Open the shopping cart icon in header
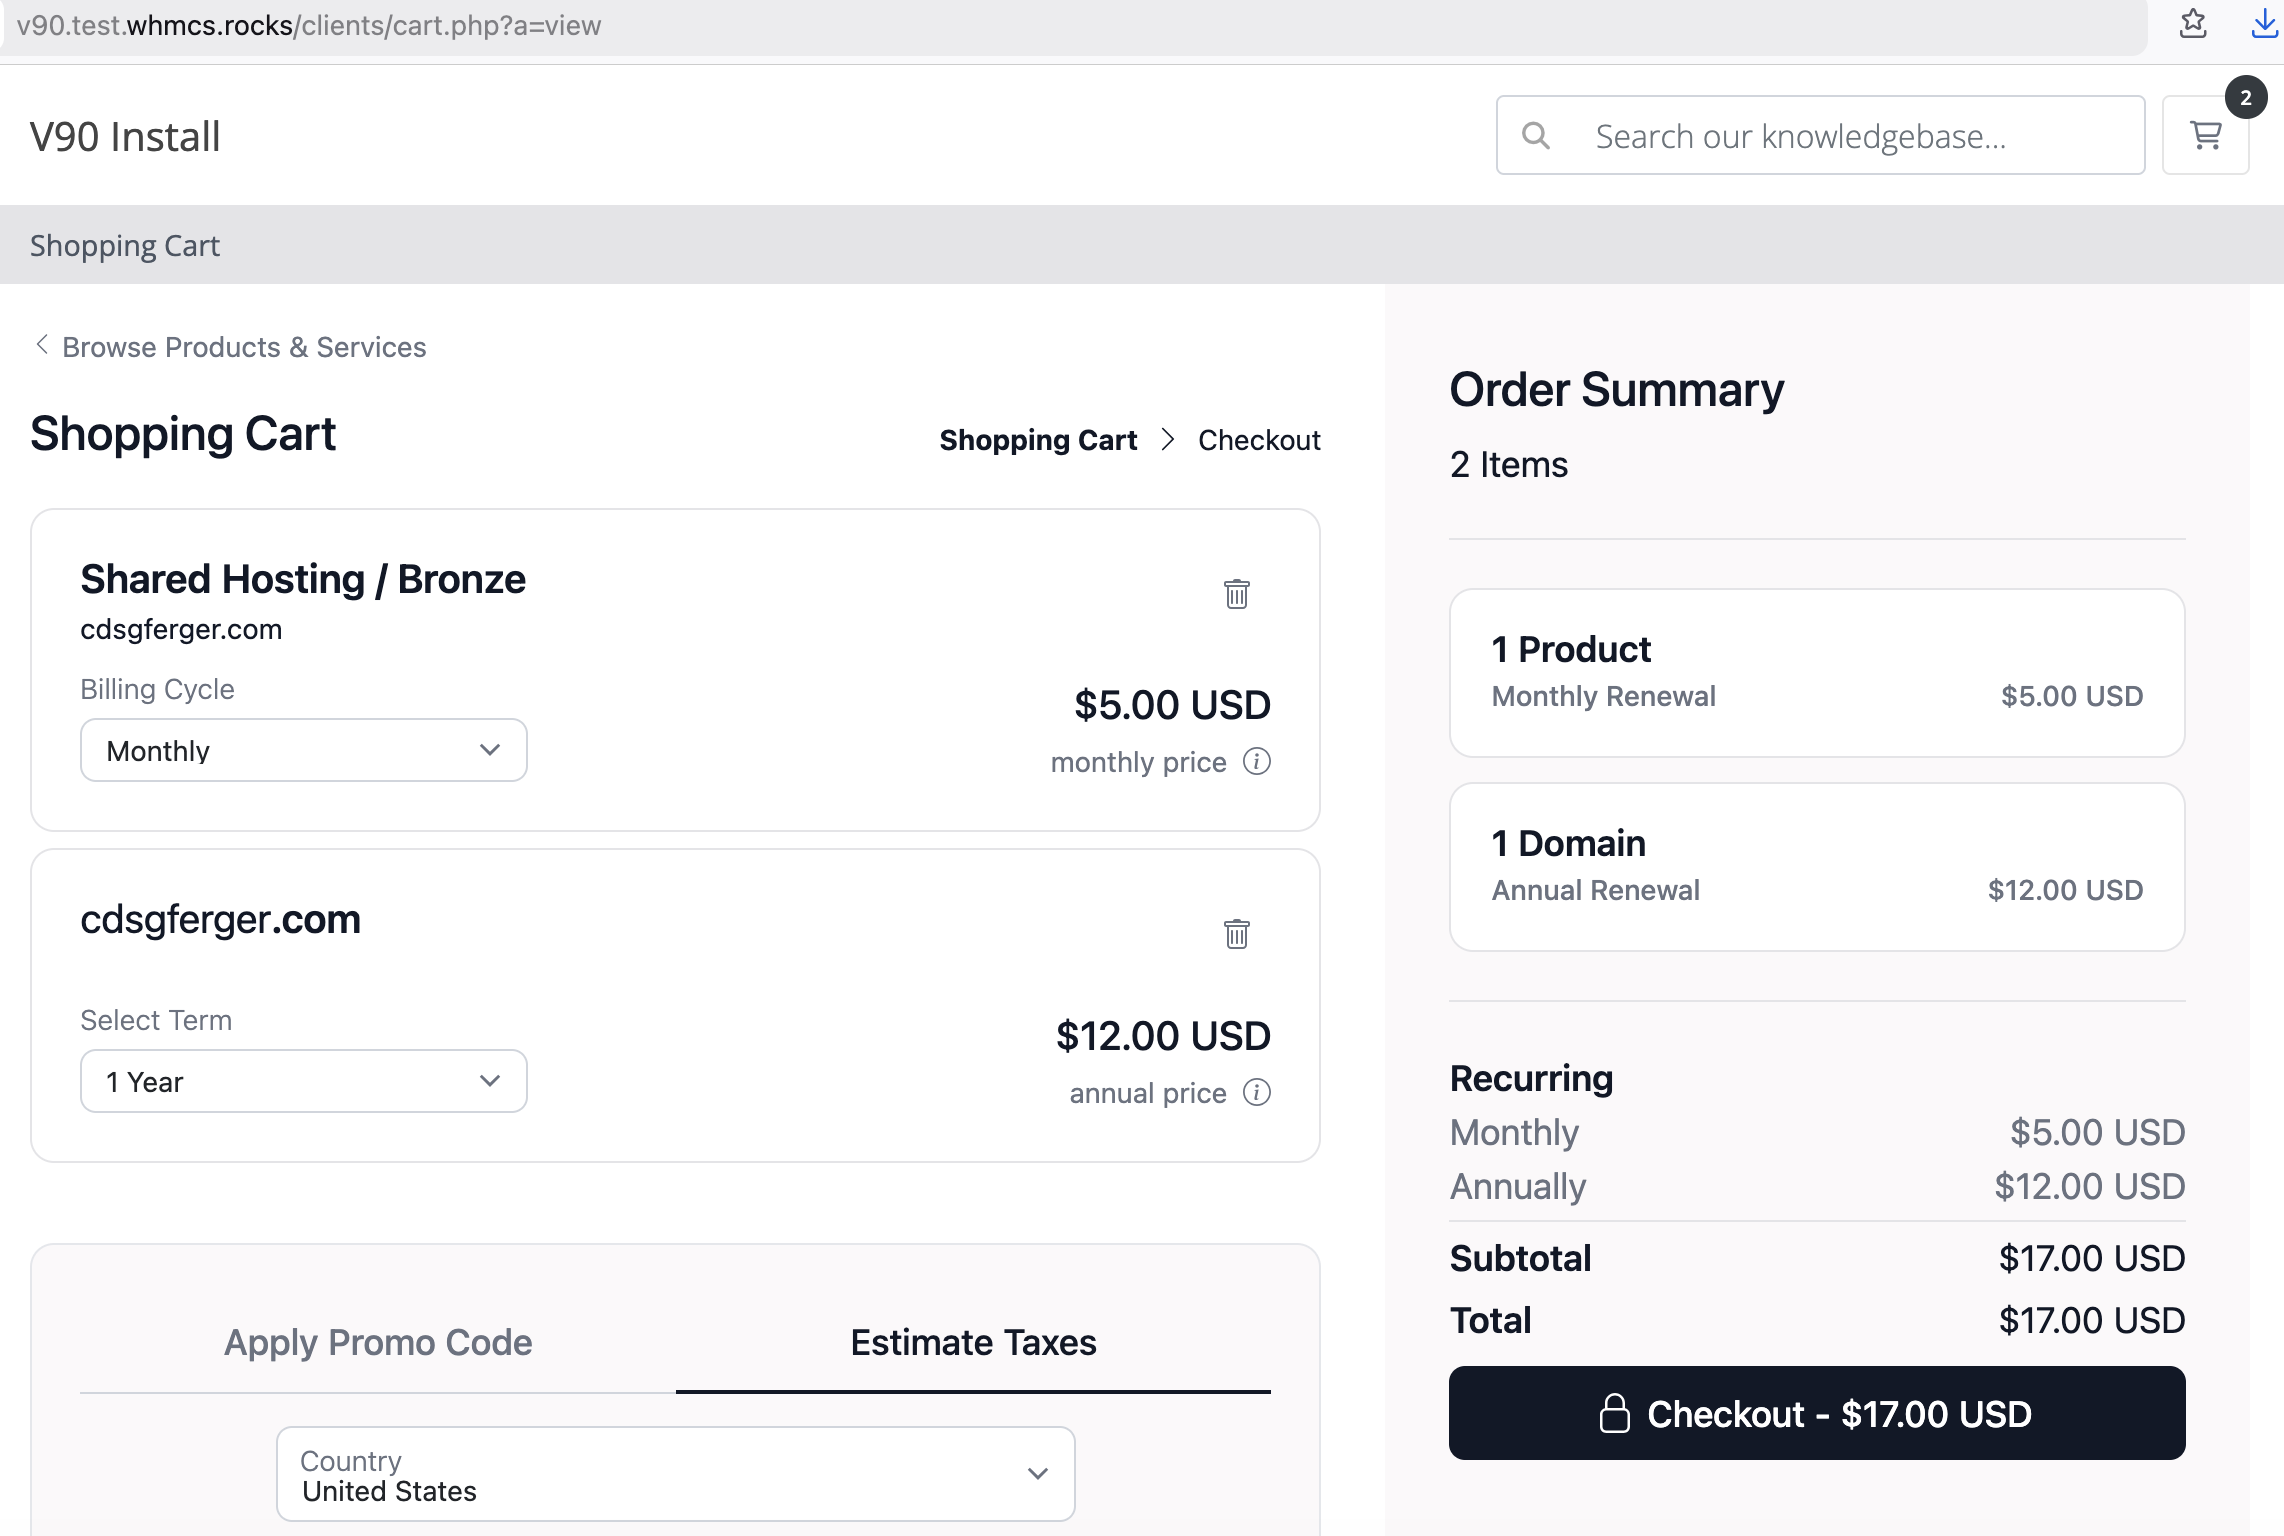 tap(2205, 136)
